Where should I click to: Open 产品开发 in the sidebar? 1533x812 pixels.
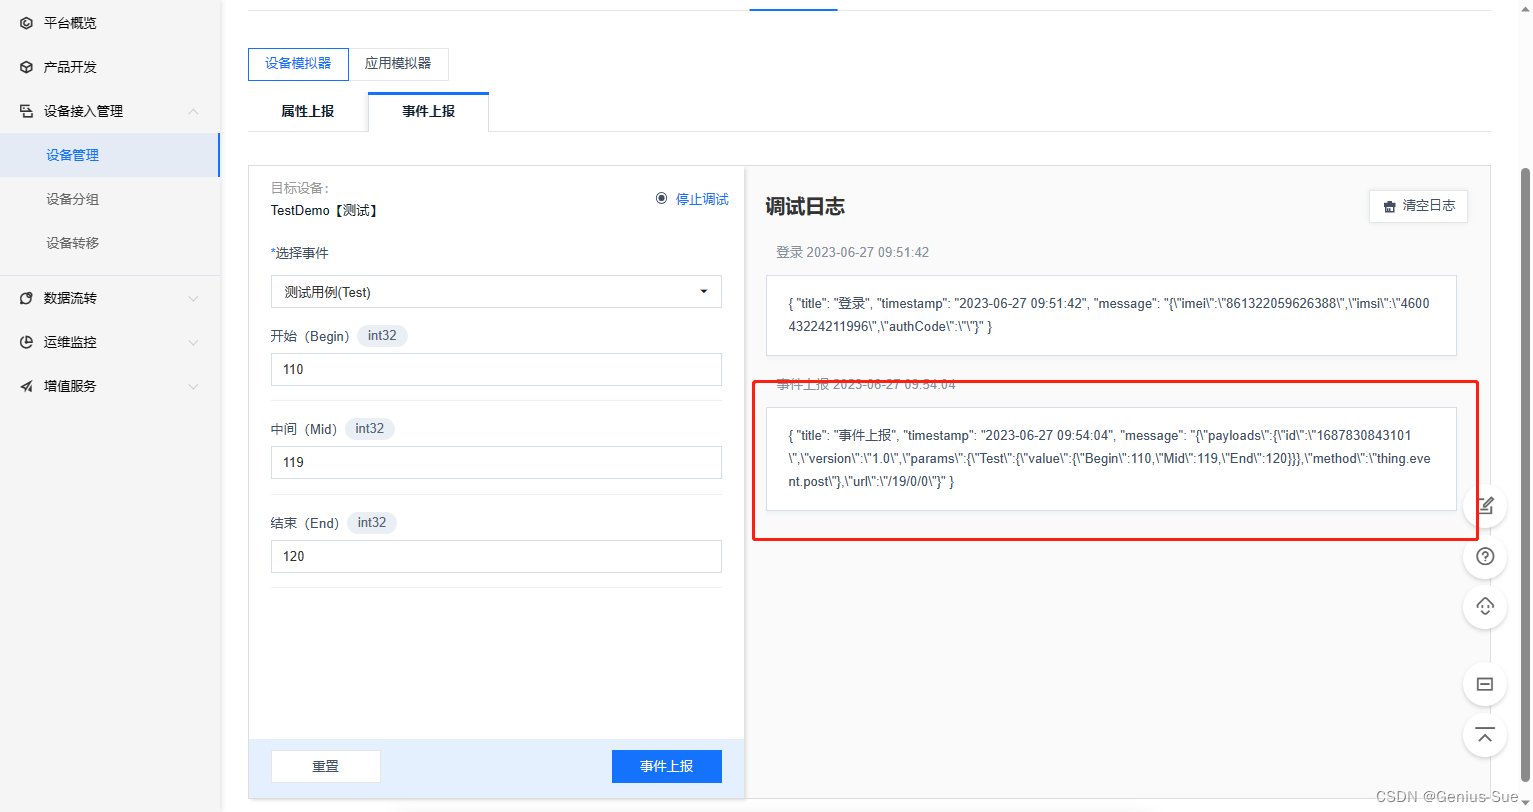pyautogui.click(x=109, y=67)
